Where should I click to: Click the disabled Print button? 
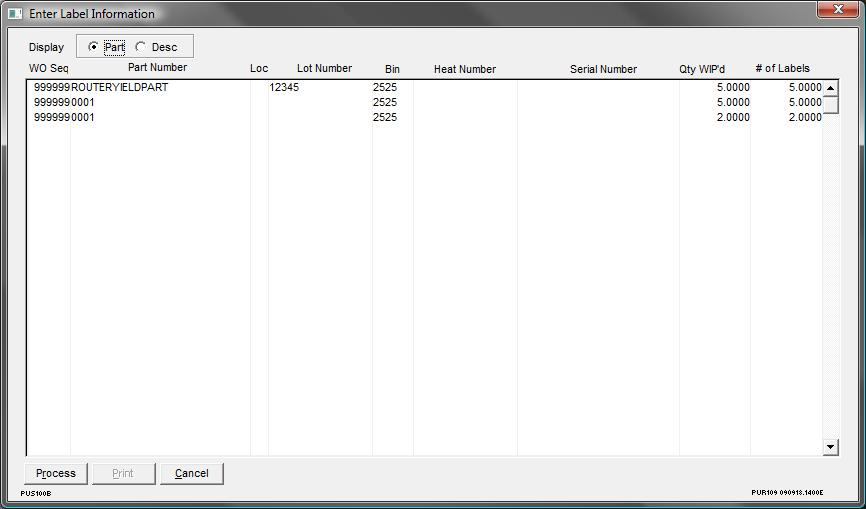click(x=123, y=474)
